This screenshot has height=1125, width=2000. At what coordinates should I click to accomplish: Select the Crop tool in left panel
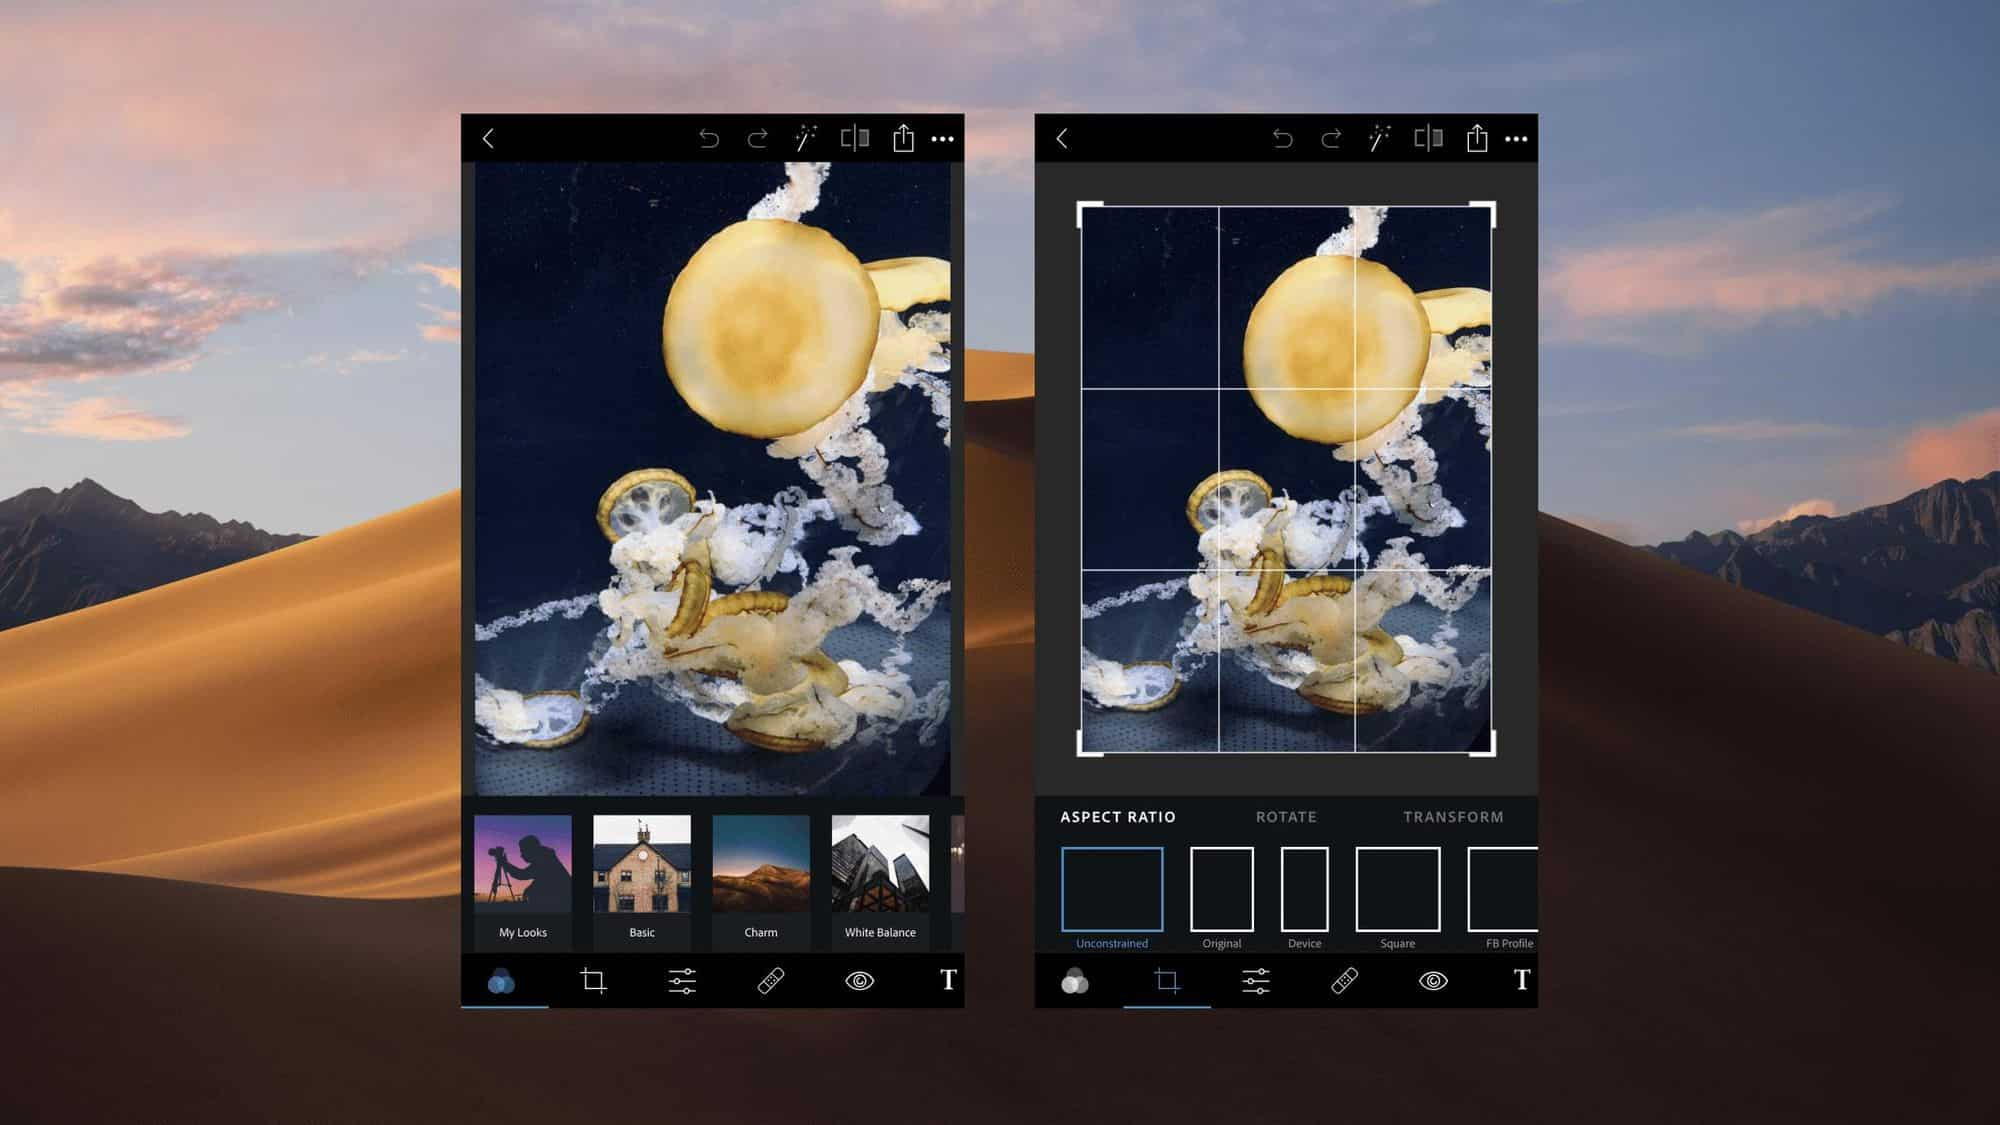[x=591, y=981]
